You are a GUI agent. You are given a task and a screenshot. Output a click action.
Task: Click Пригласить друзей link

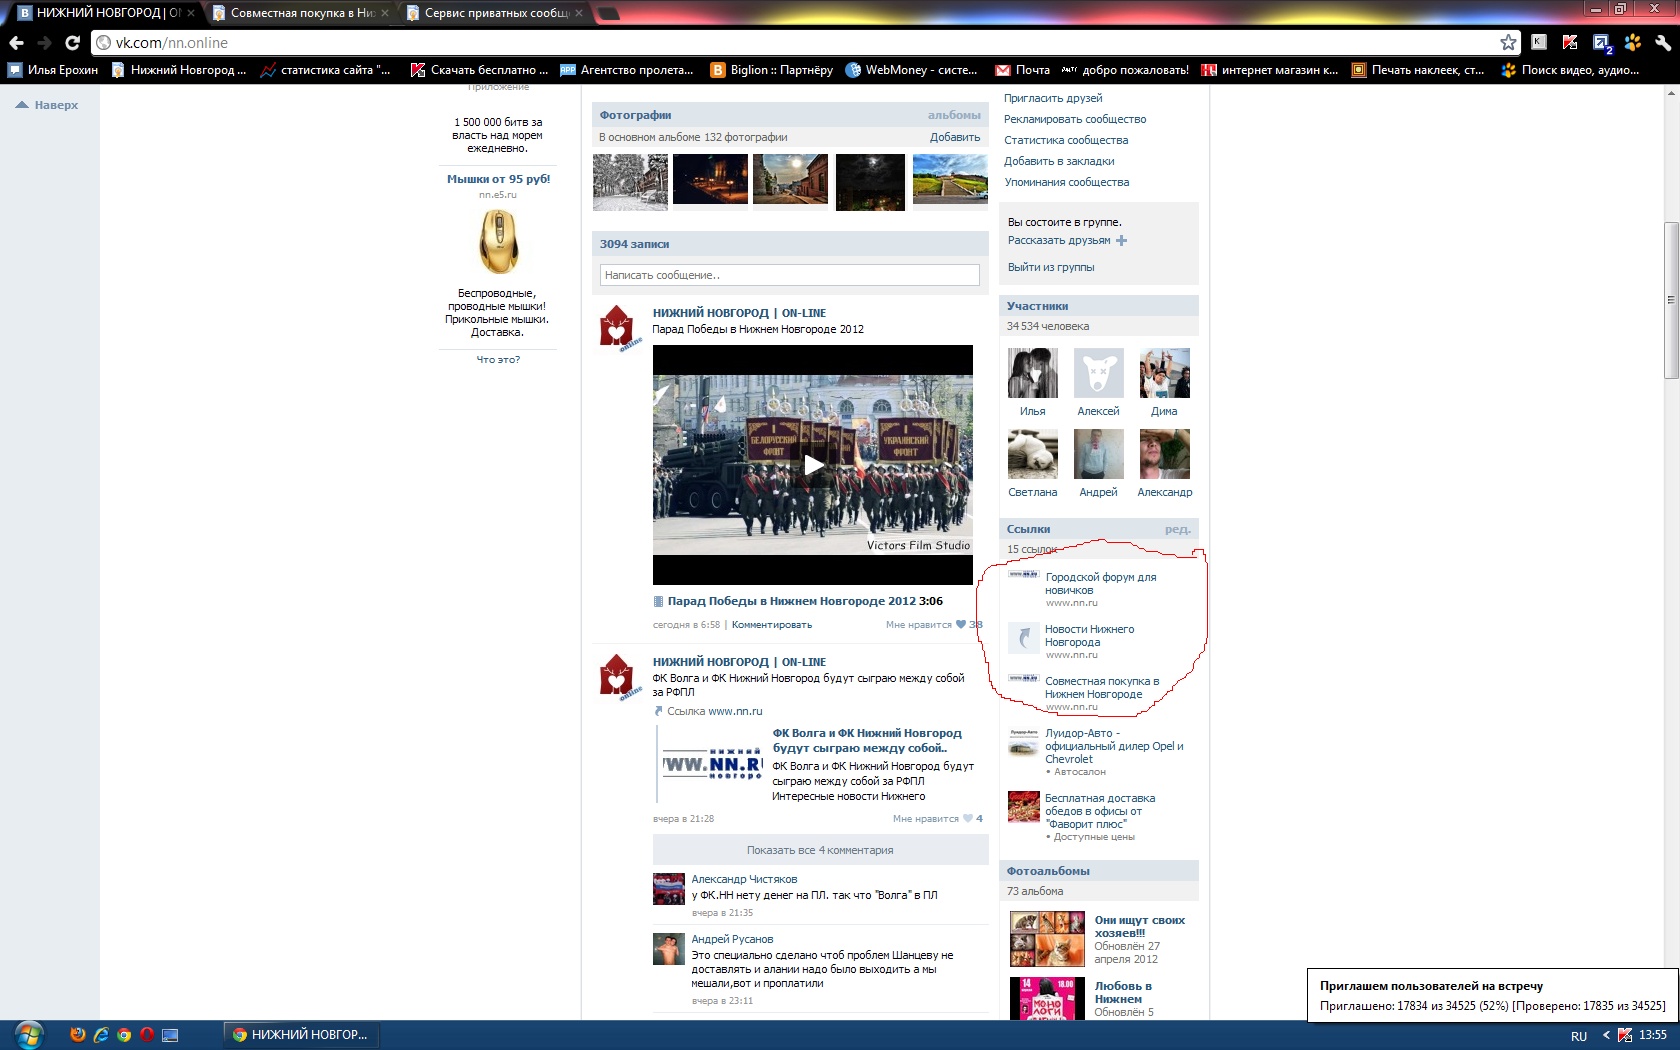pyautogui.click(x=1053, y=98)
